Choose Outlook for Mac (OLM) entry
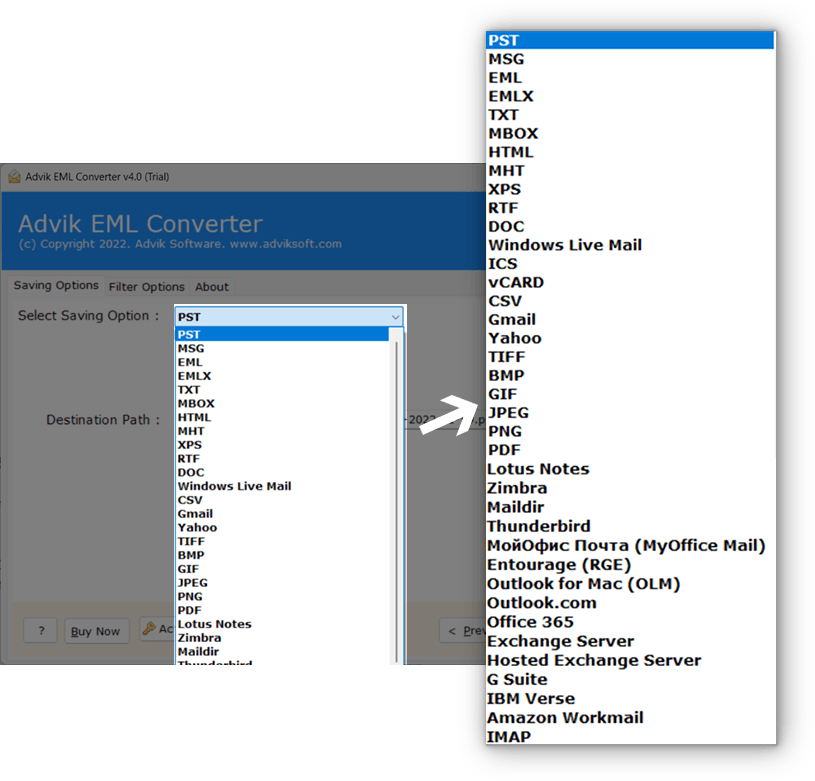815x781 pixels. [x=630, y=584]
